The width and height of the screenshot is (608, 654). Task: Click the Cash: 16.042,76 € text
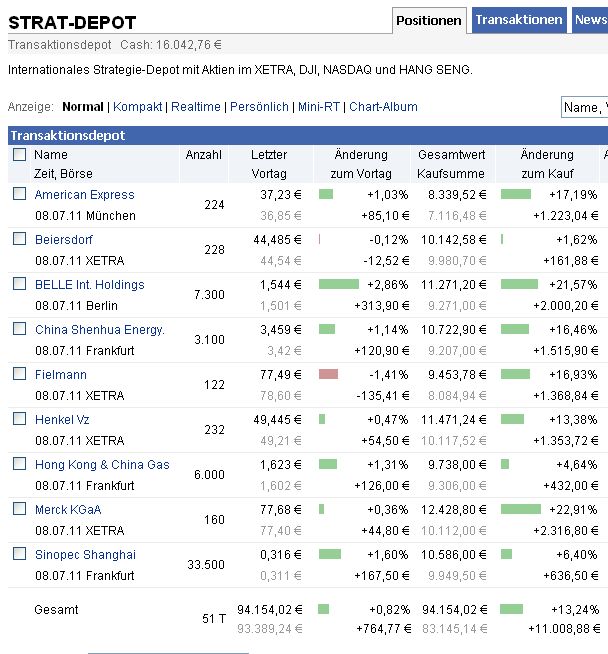[171, 45]
